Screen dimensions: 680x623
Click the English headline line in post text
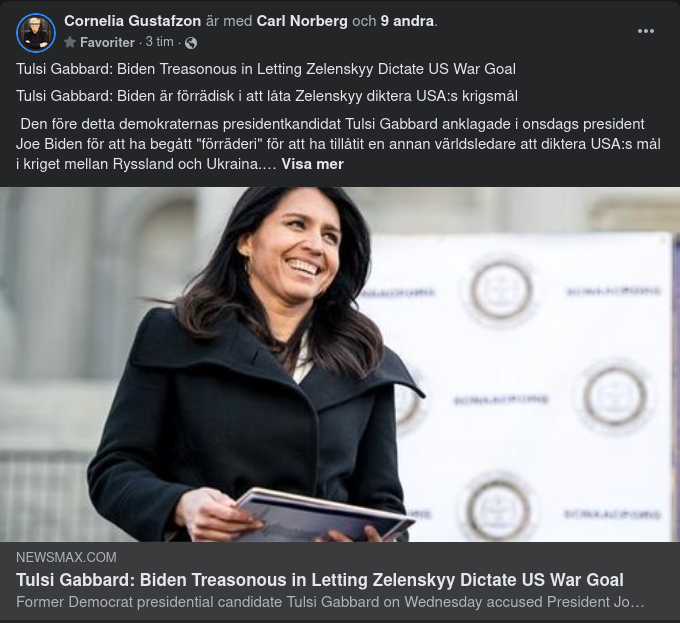tap(266, 70)
